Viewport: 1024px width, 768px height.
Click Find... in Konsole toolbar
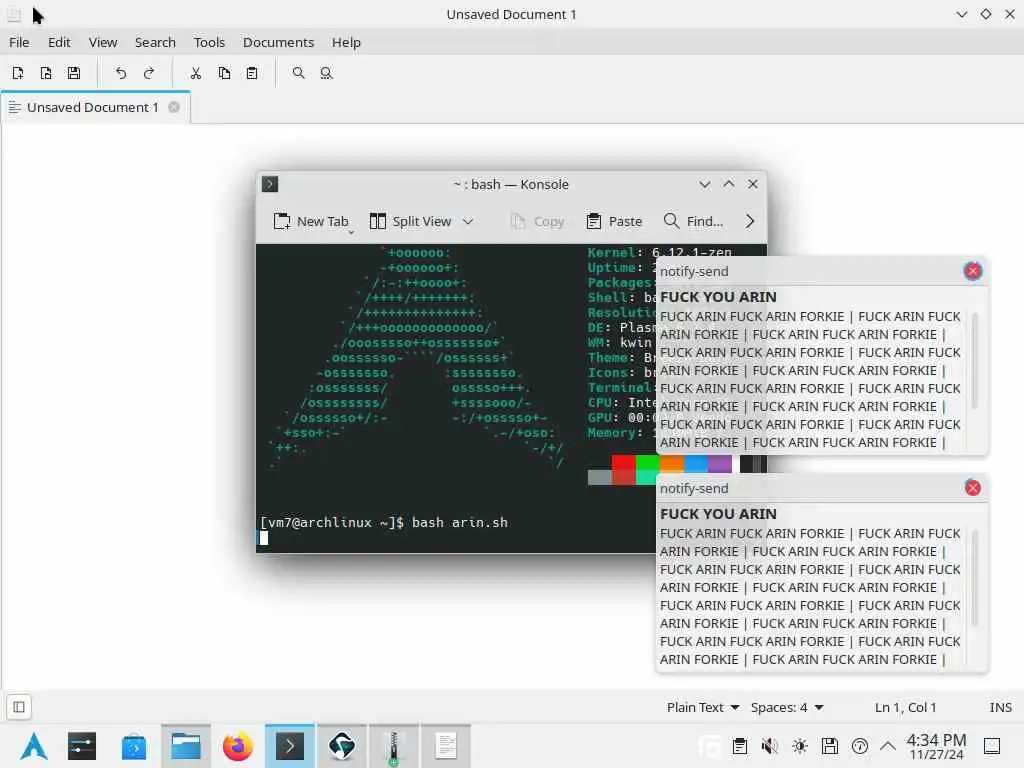point(694,221)
